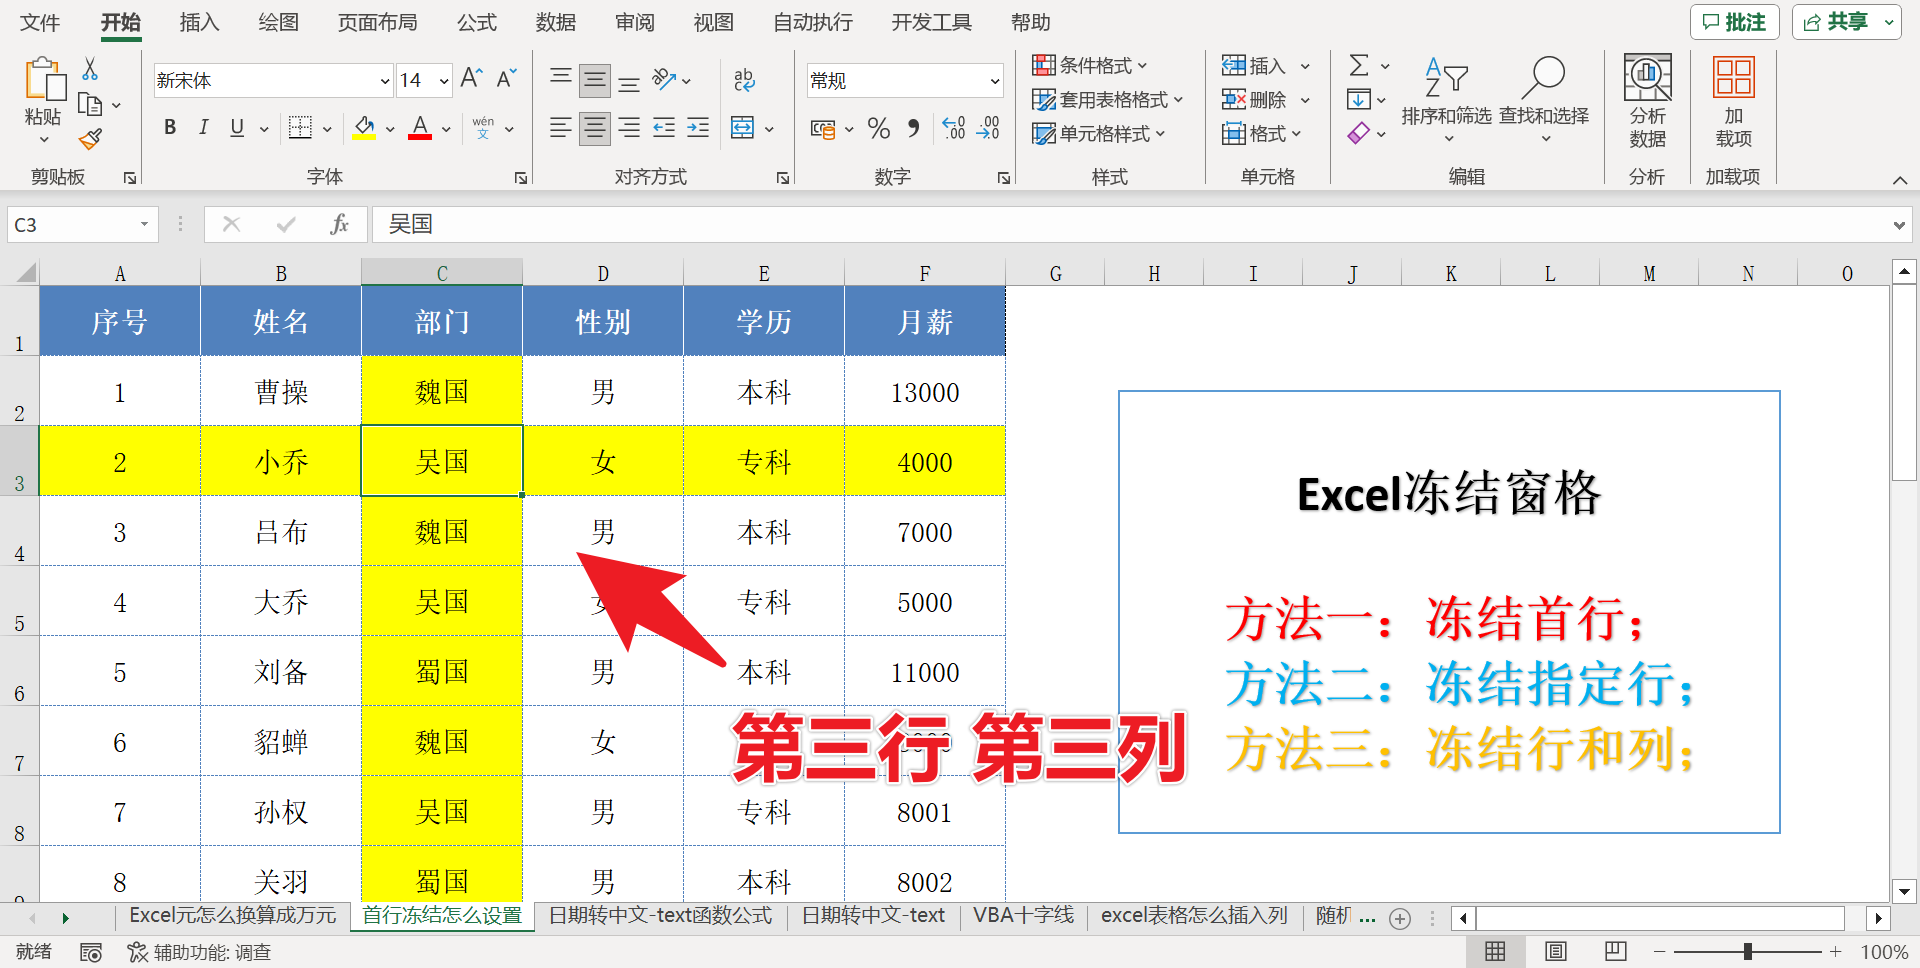Toggle center horizontal alignment

(595, 127)
